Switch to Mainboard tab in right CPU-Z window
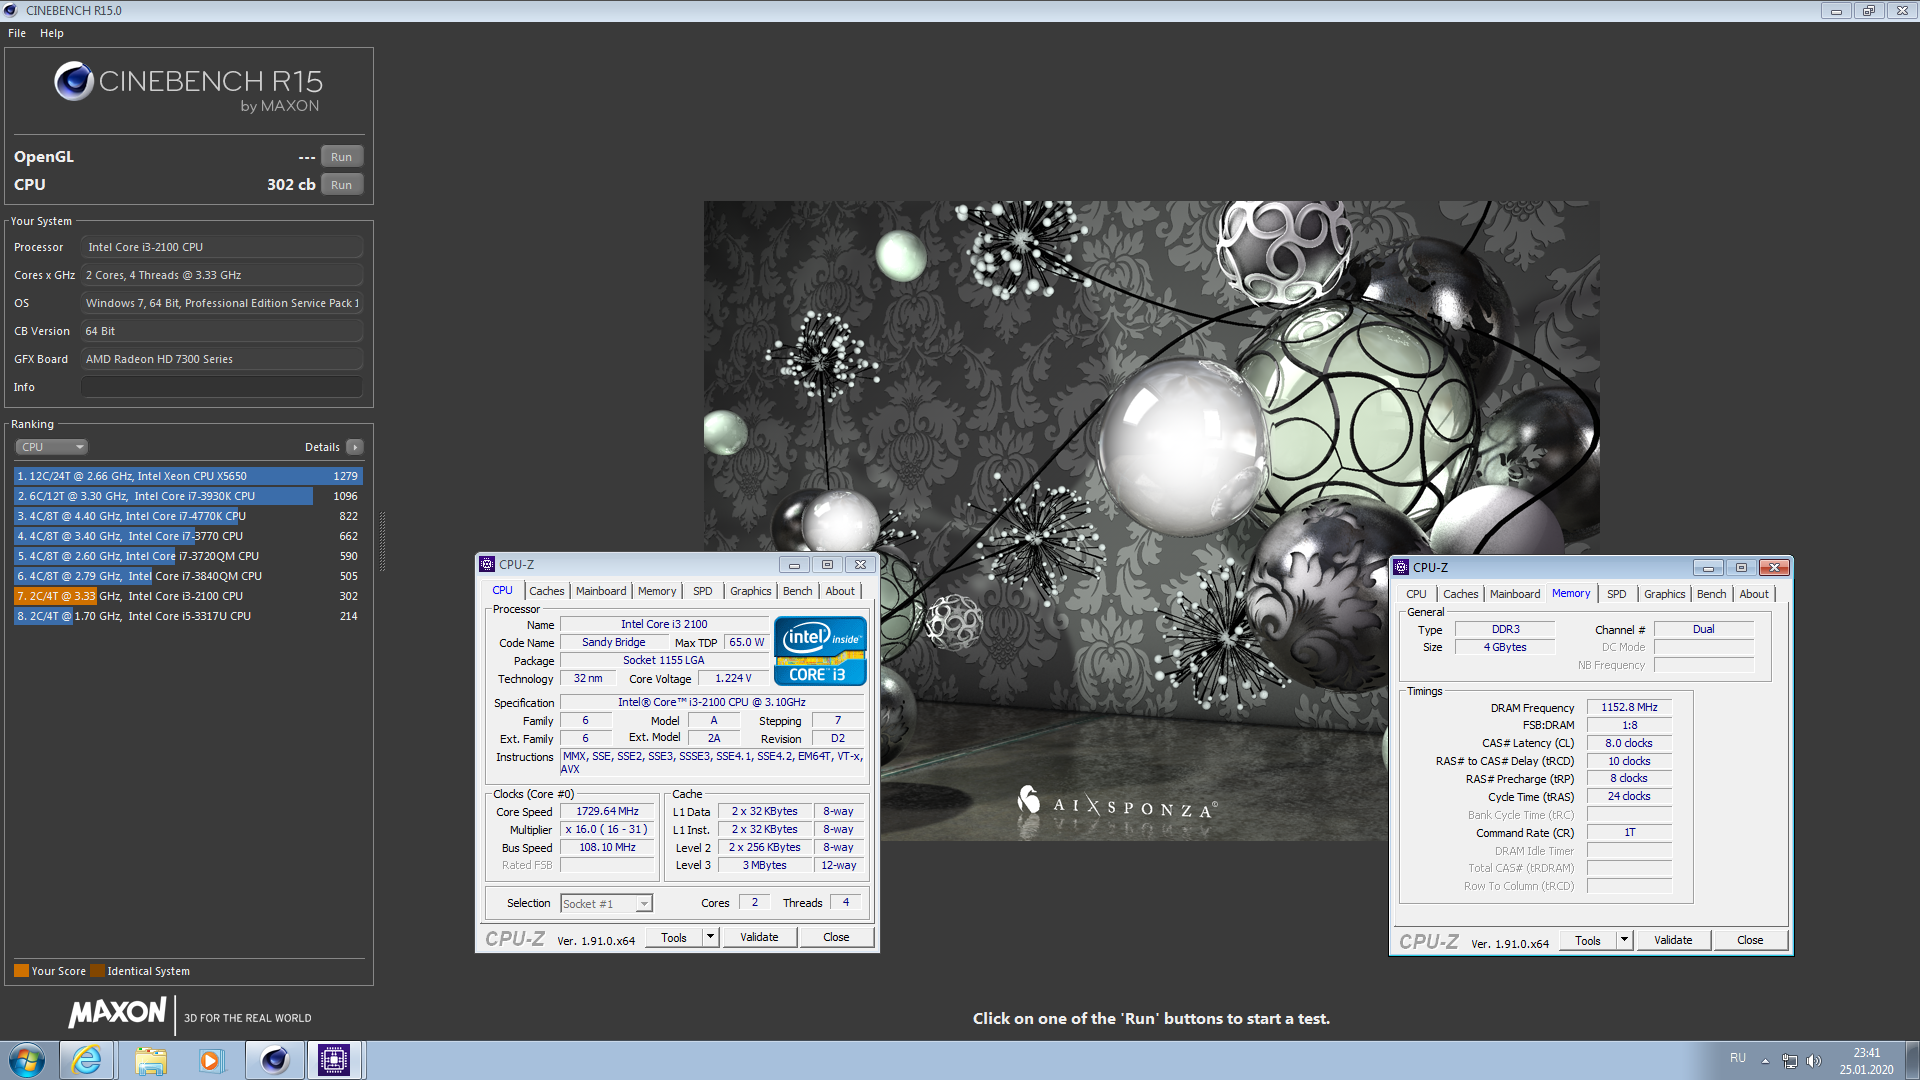 (x=1515, y=594)
